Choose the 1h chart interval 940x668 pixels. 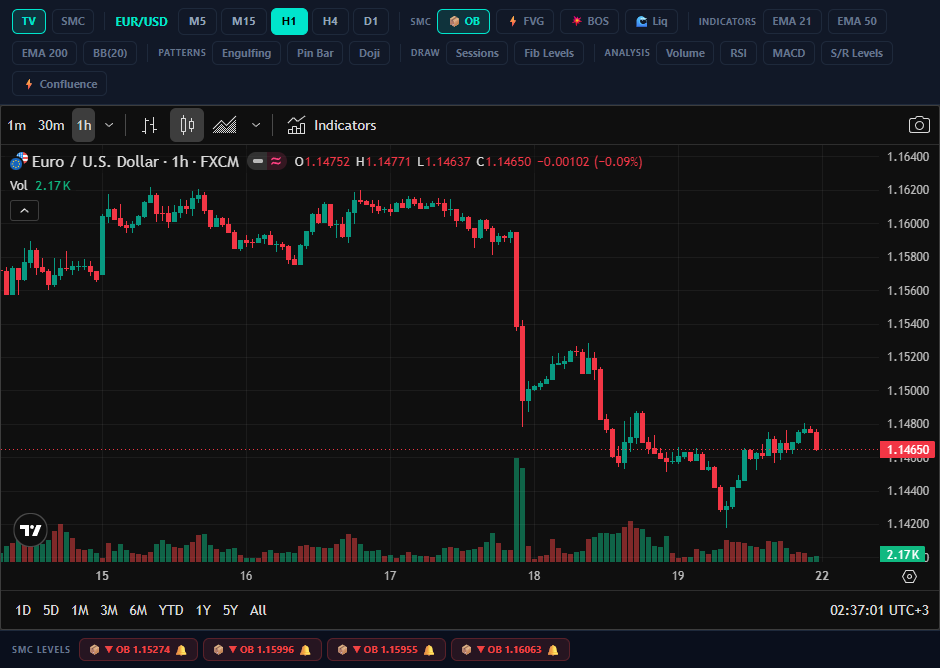84,125
